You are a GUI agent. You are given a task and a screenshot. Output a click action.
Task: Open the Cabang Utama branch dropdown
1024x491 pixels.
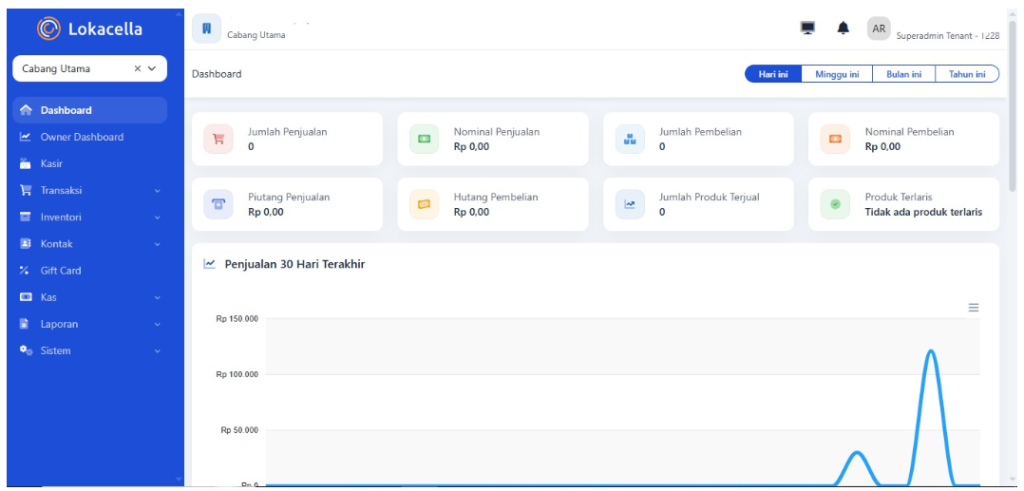click(89, 69)
